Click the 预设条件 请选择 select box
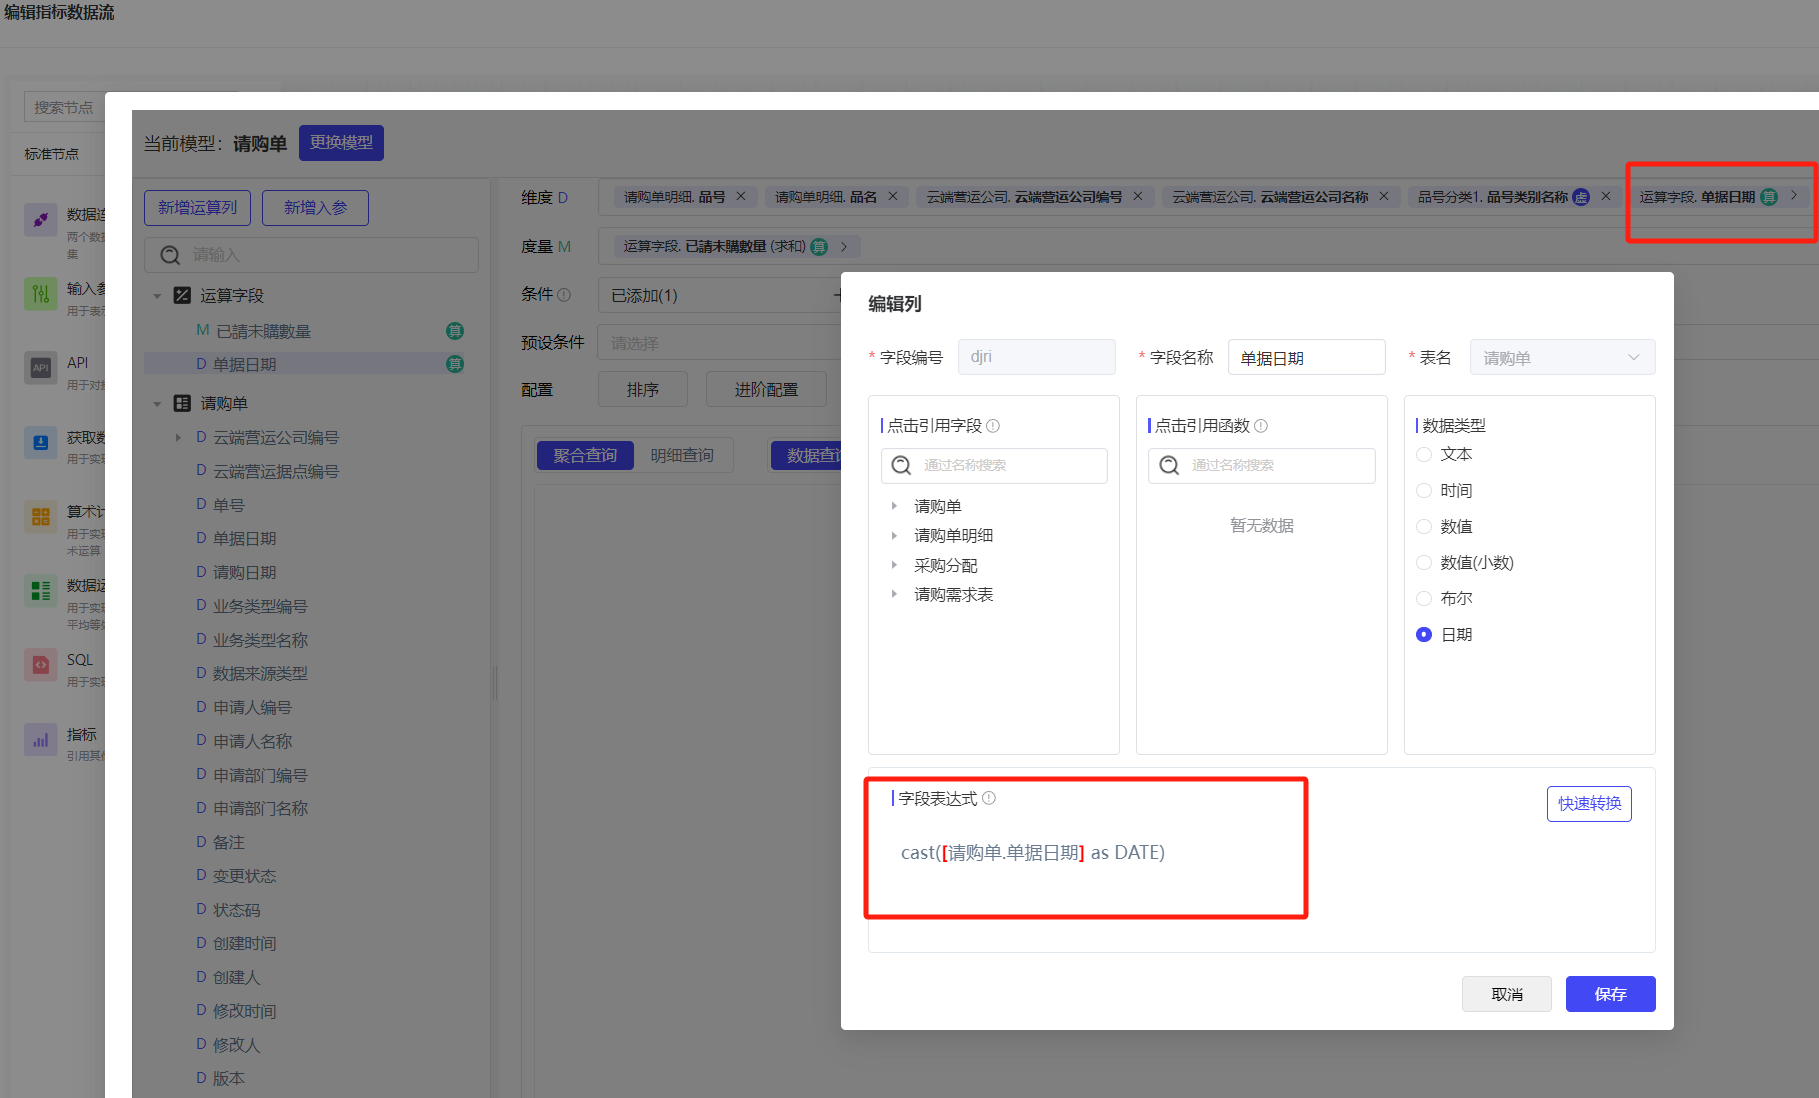Viewport: 1819px width, 1098px height. pos(718,343)
